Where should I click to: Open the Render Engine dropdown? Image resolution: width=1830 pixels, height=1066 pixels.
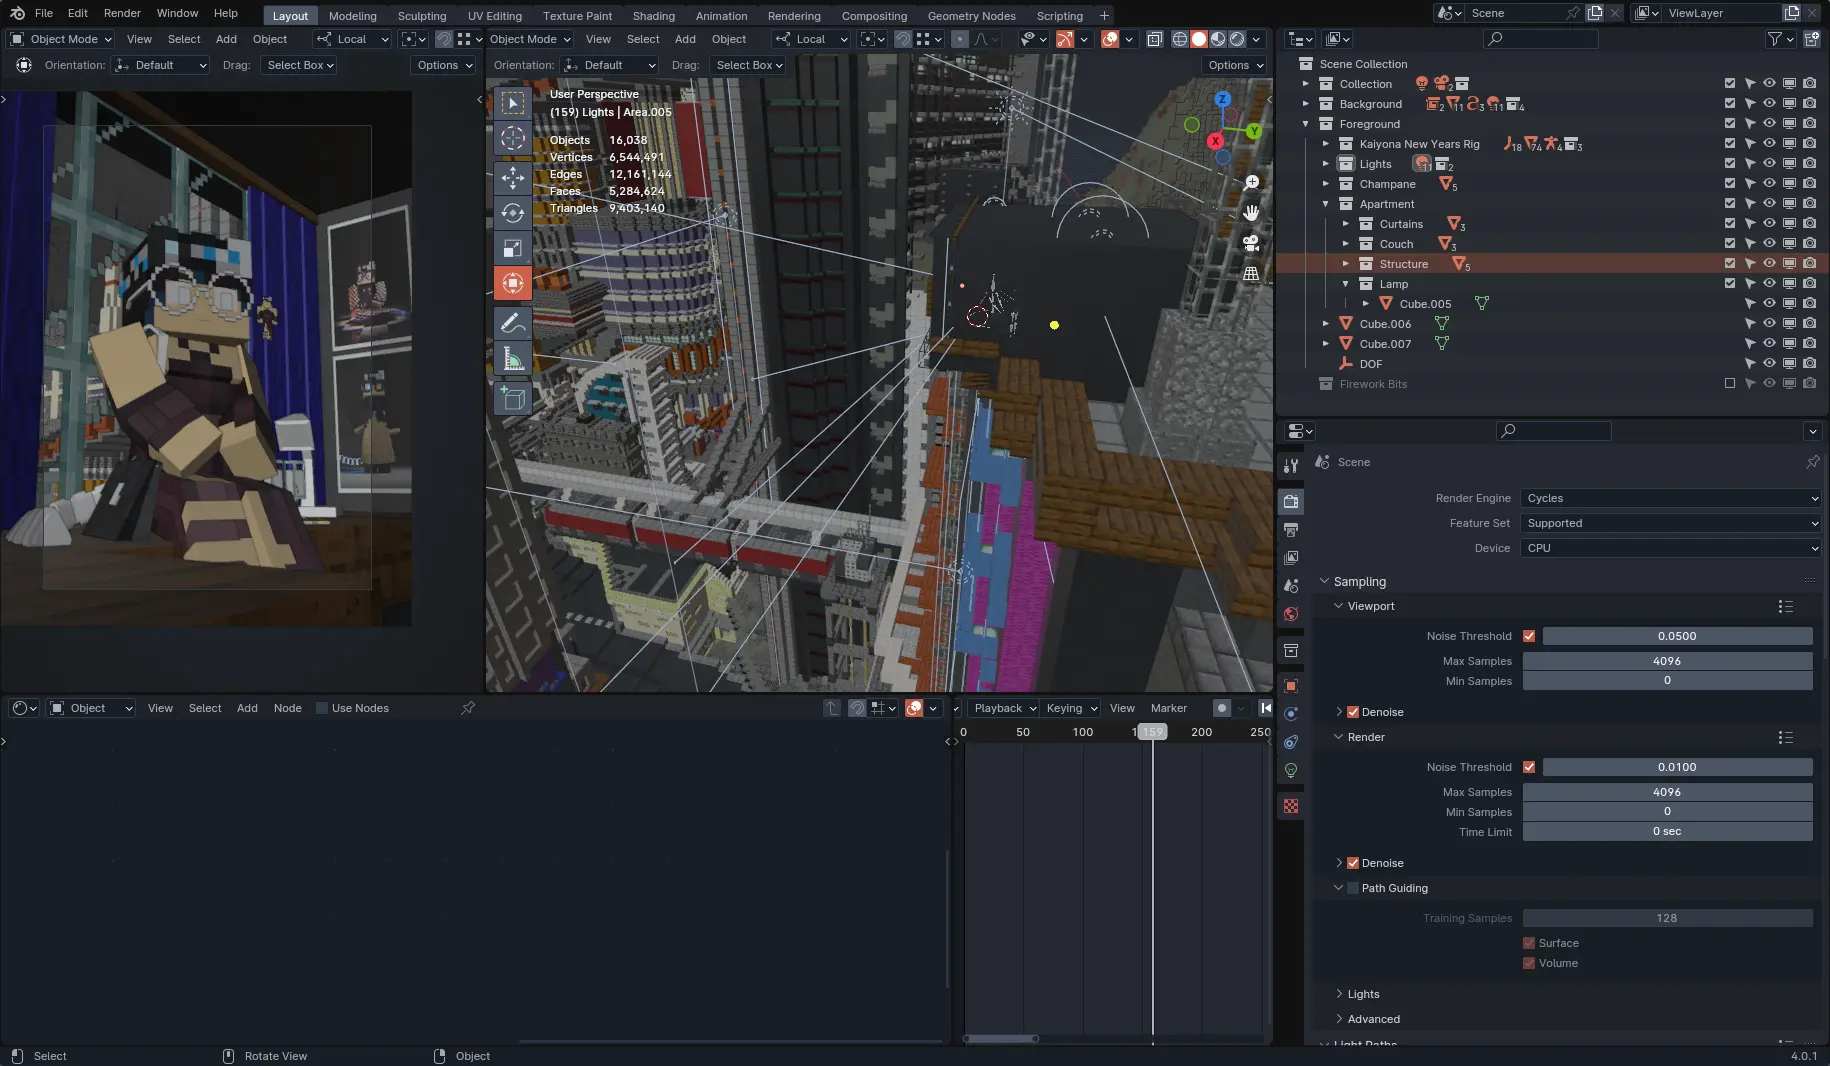point(1670,498)
